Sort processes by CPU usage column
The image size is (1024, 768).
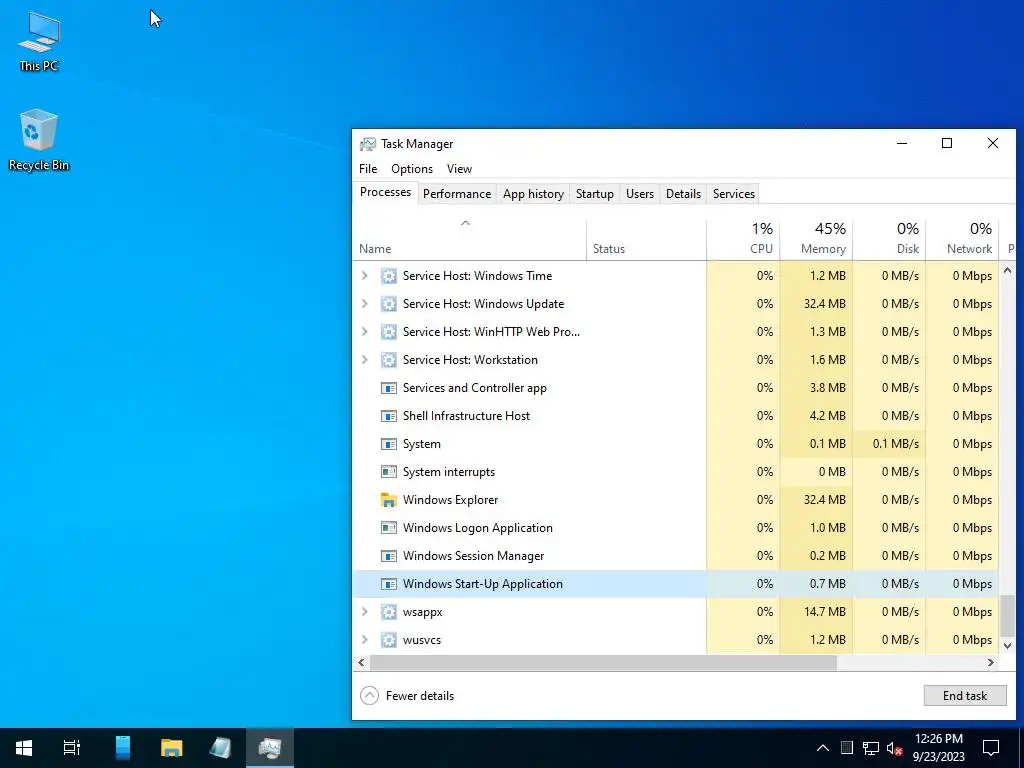(743, 240)
